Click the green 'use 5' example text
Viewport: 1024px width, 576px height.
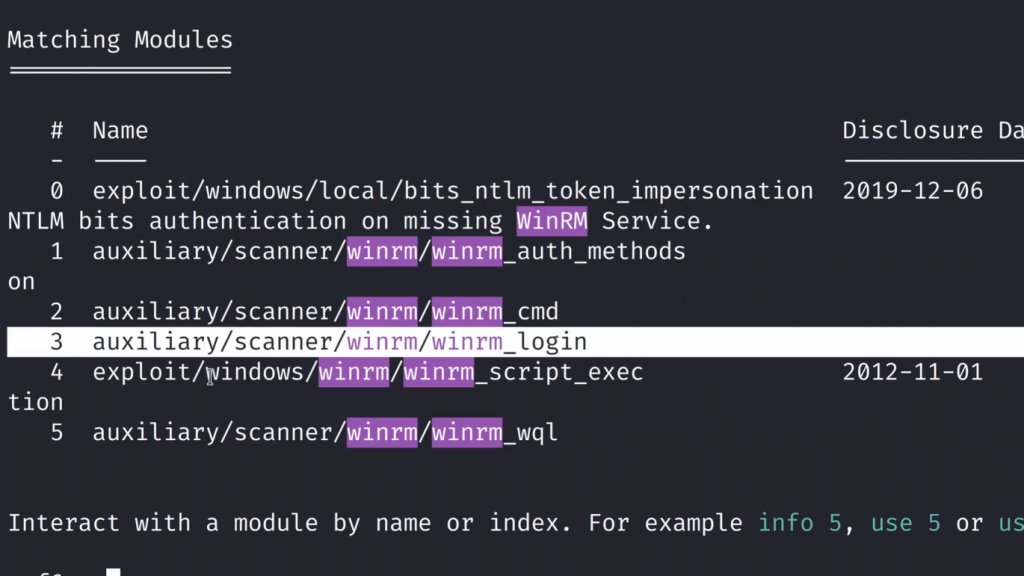[x=905, y=523]
